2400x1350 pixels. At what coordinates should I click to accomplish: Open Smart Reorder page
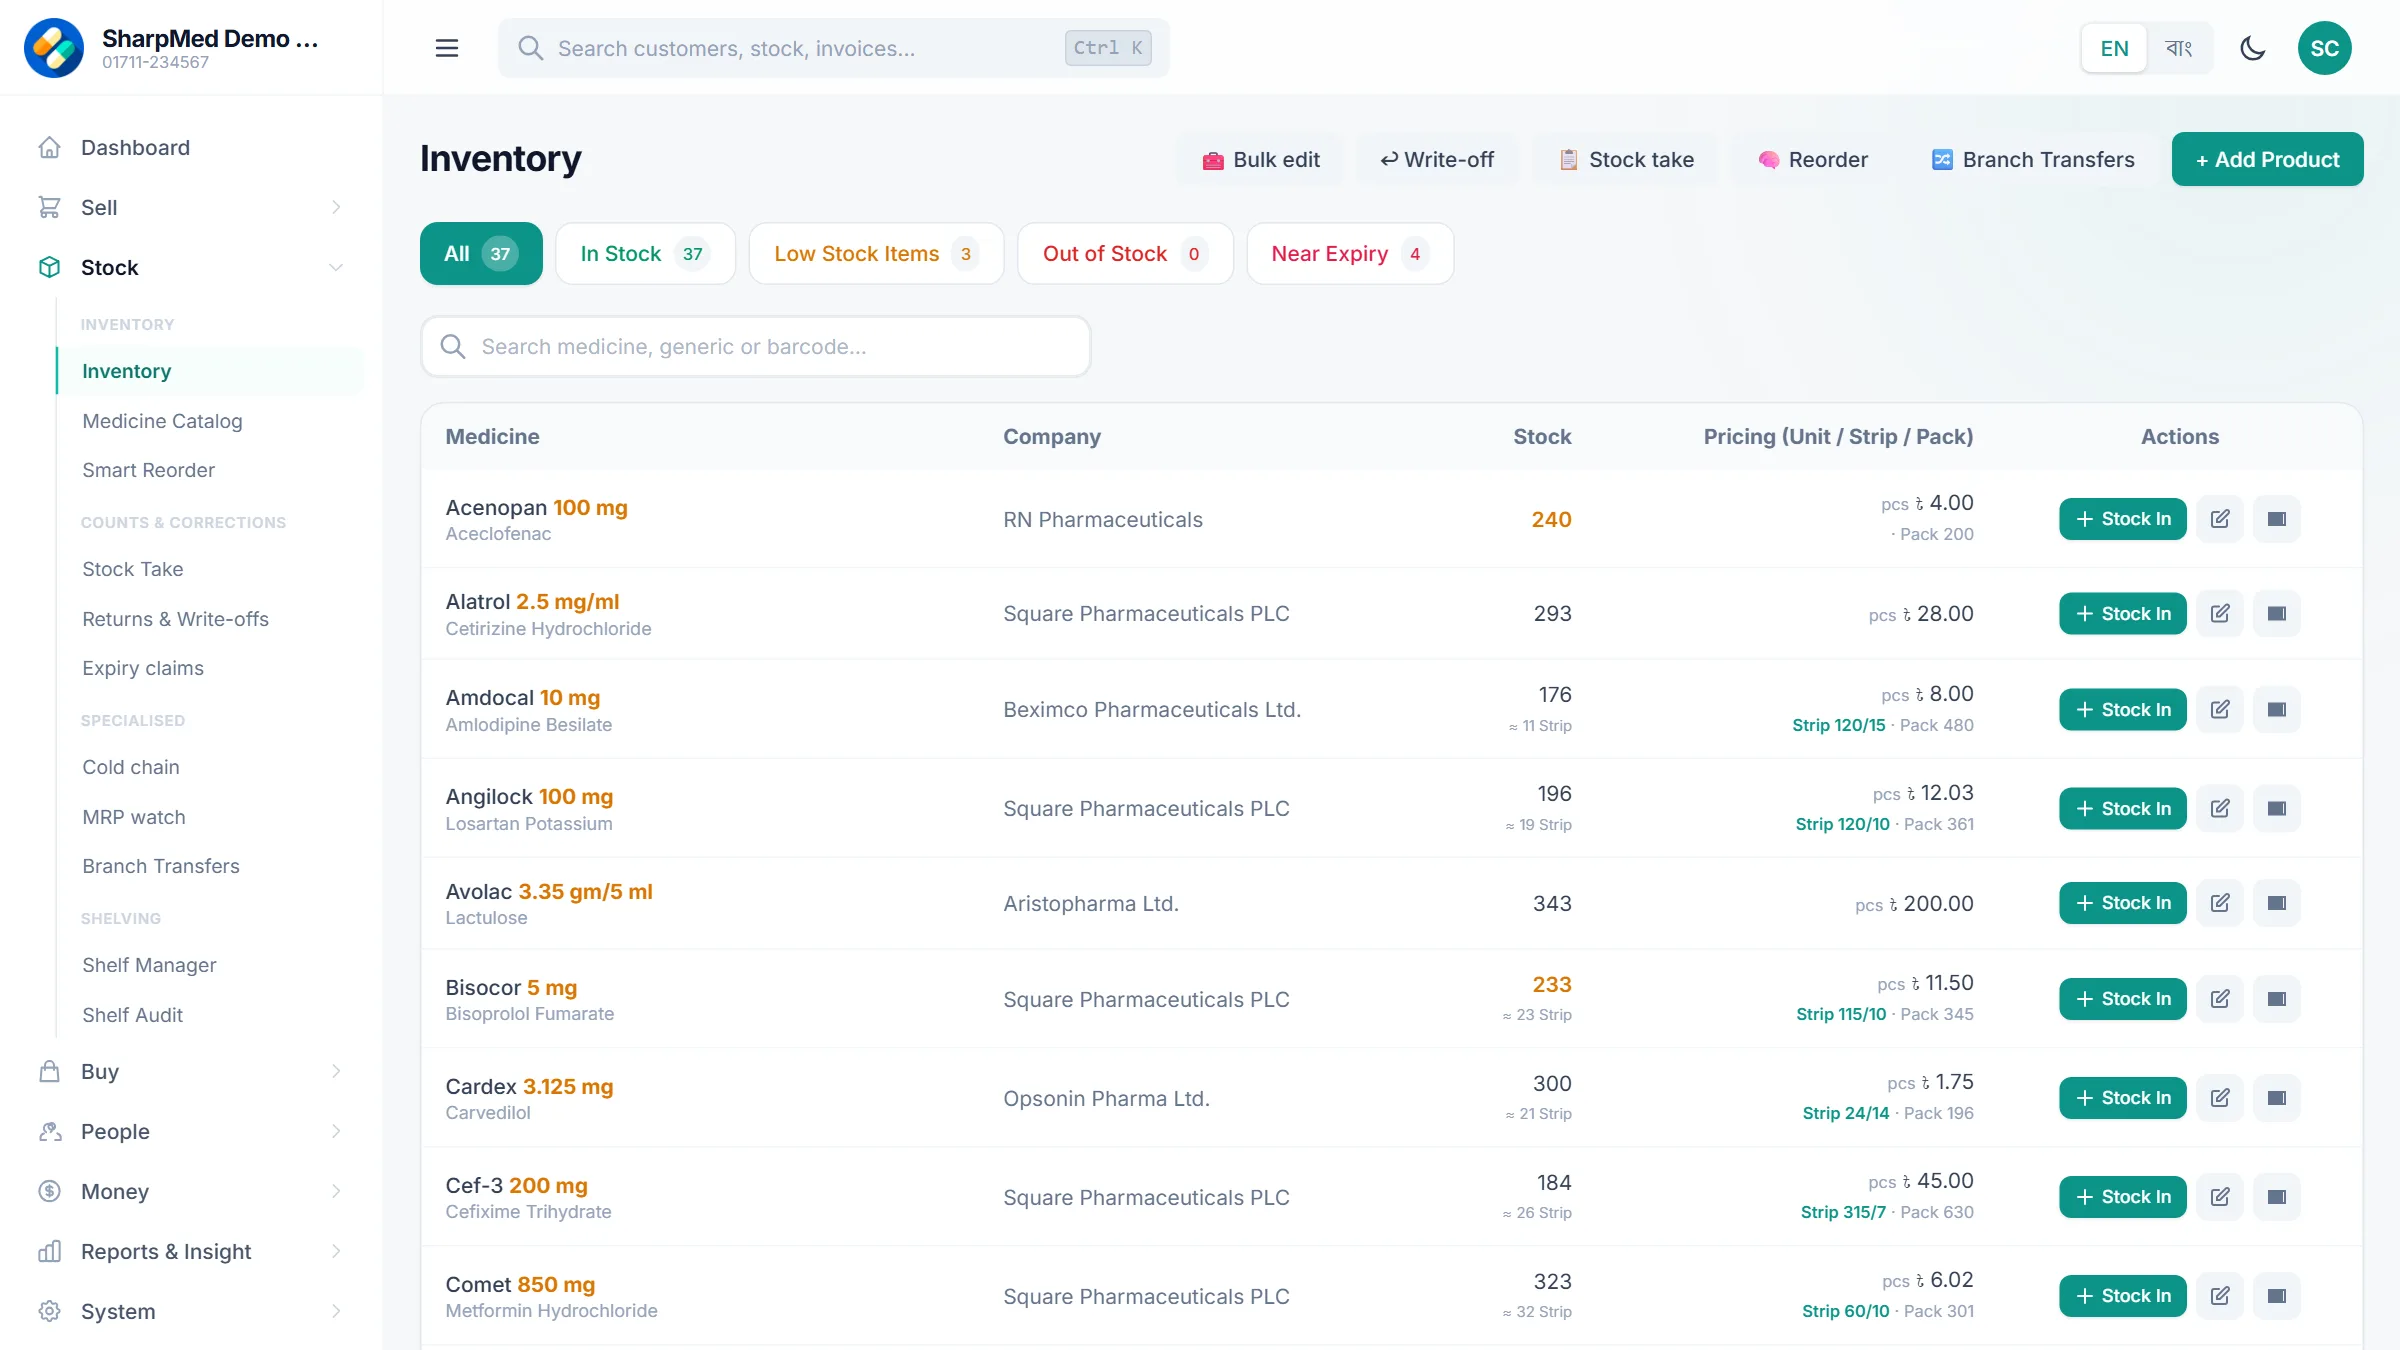148,470
